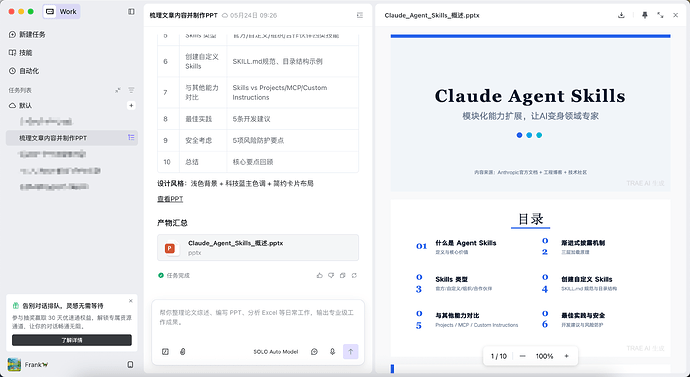690x377 pixels.
Task: Open the selected task's step list icon
Action: pos(131,138)
